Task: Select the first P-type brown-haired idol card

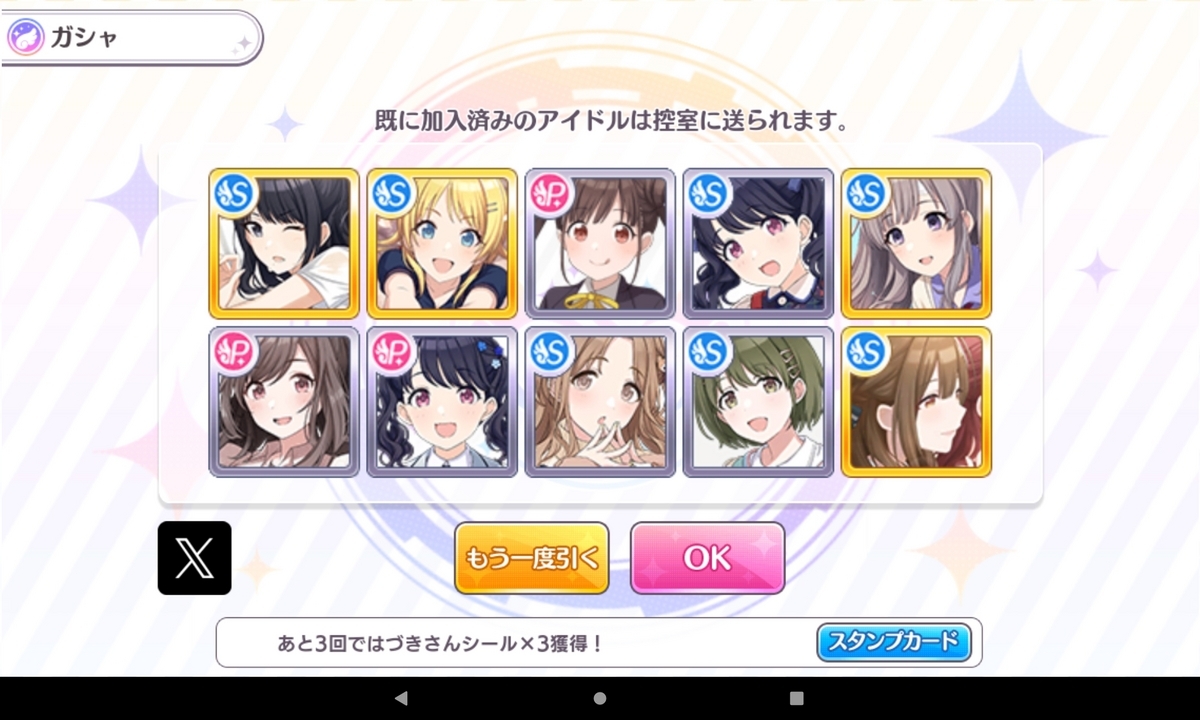Action: [284, 401]
